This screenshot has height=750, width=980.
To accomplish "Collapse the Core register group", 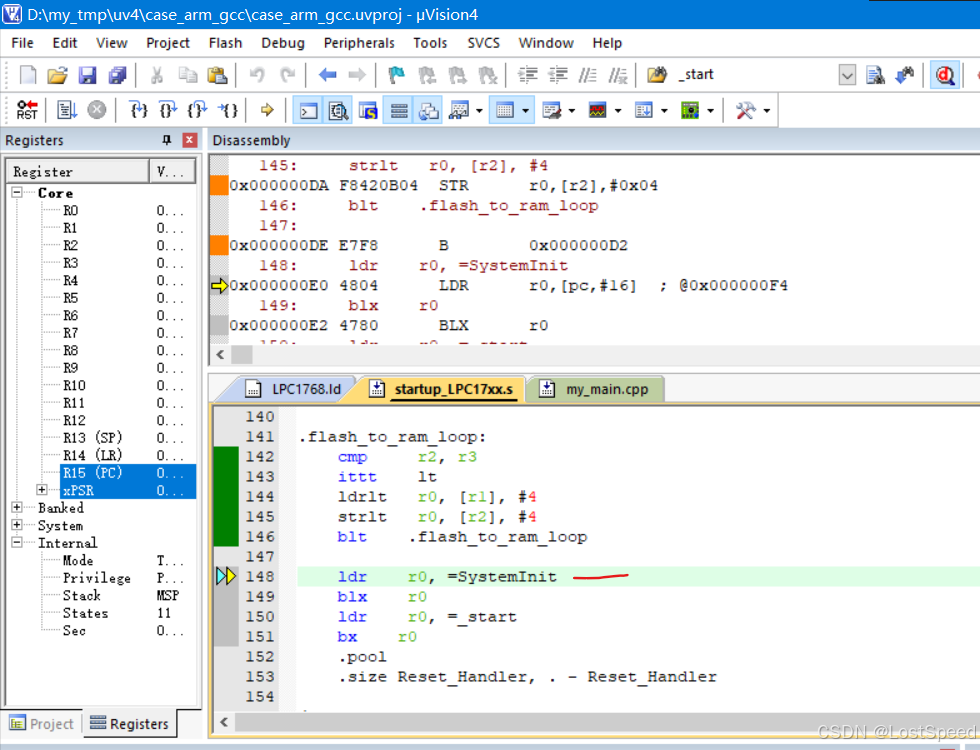I will click(18, 192).
